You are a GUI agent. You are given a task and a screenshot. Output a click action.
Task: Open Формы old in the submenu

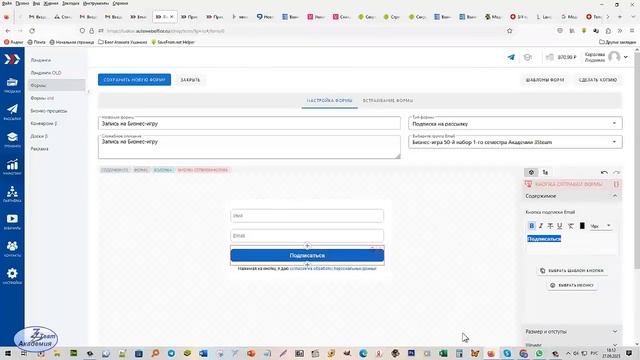pos(42,98)
